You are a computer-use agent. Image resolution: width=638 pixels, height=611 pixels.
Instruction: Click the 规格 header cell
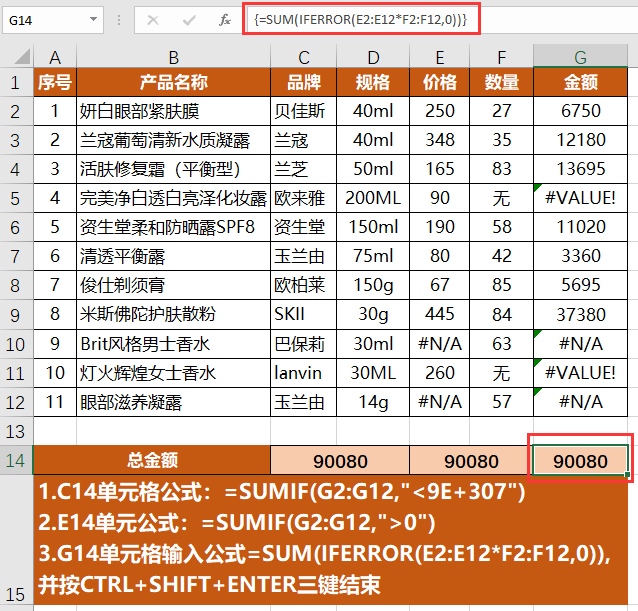click(373, 83)
